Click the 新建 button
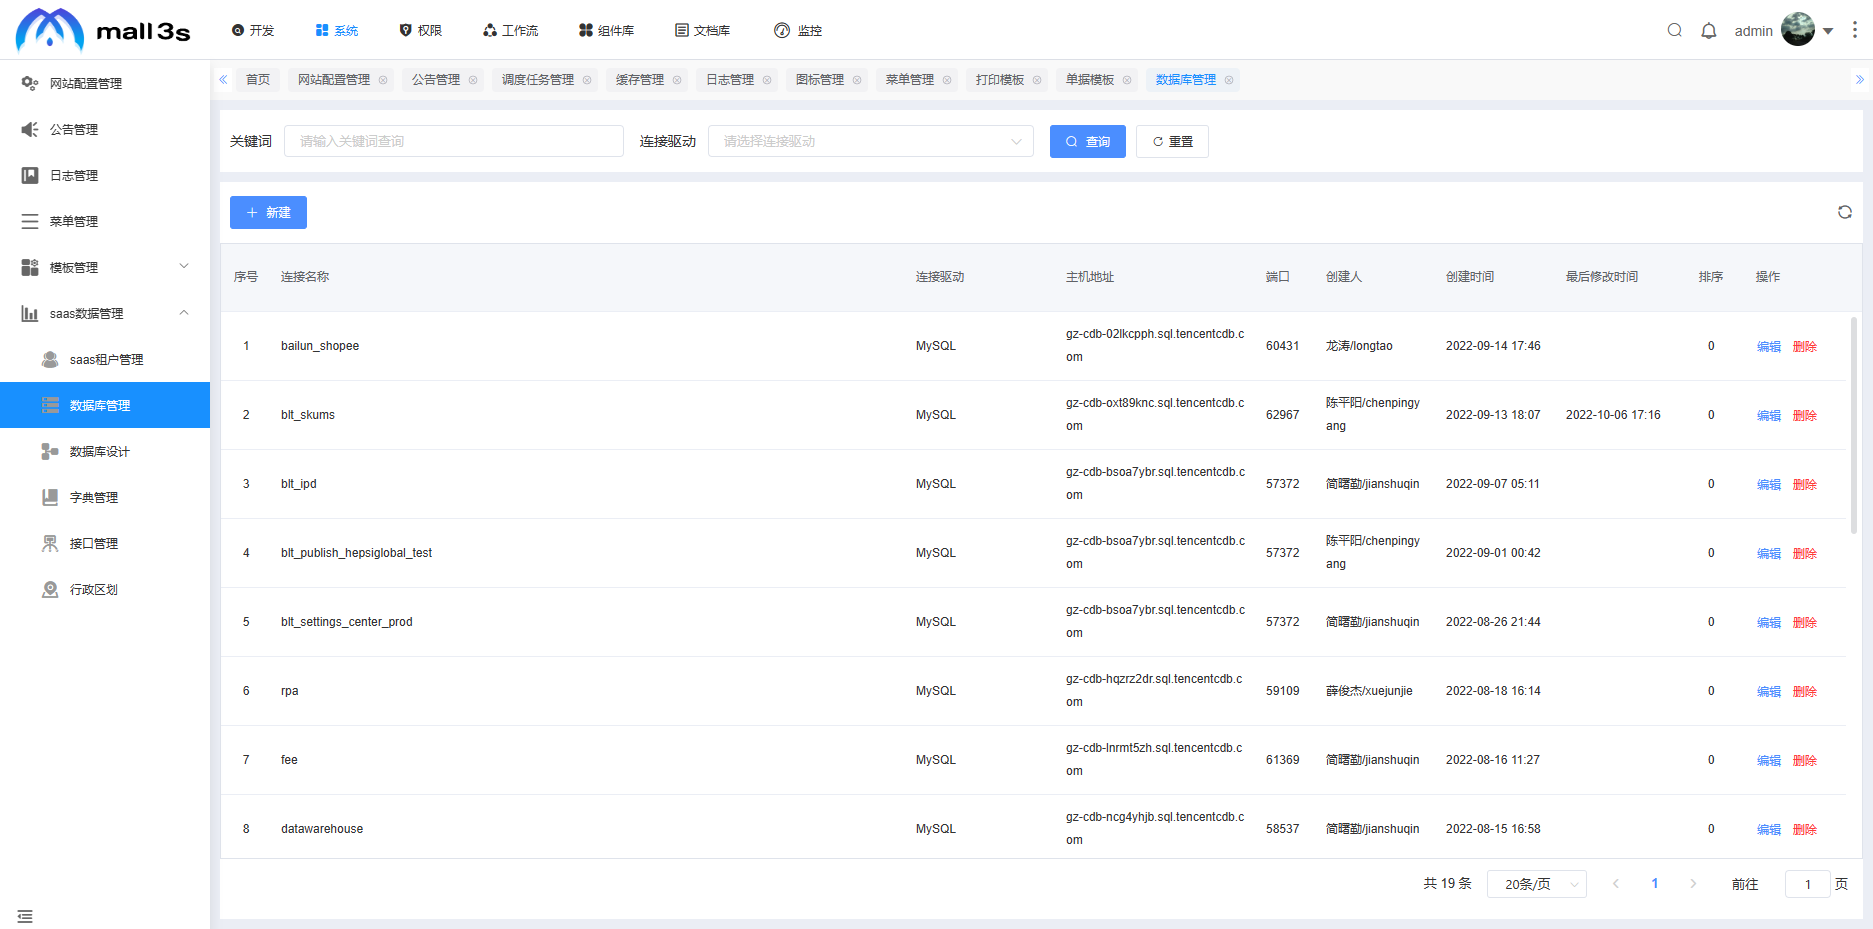 point(268,212)
